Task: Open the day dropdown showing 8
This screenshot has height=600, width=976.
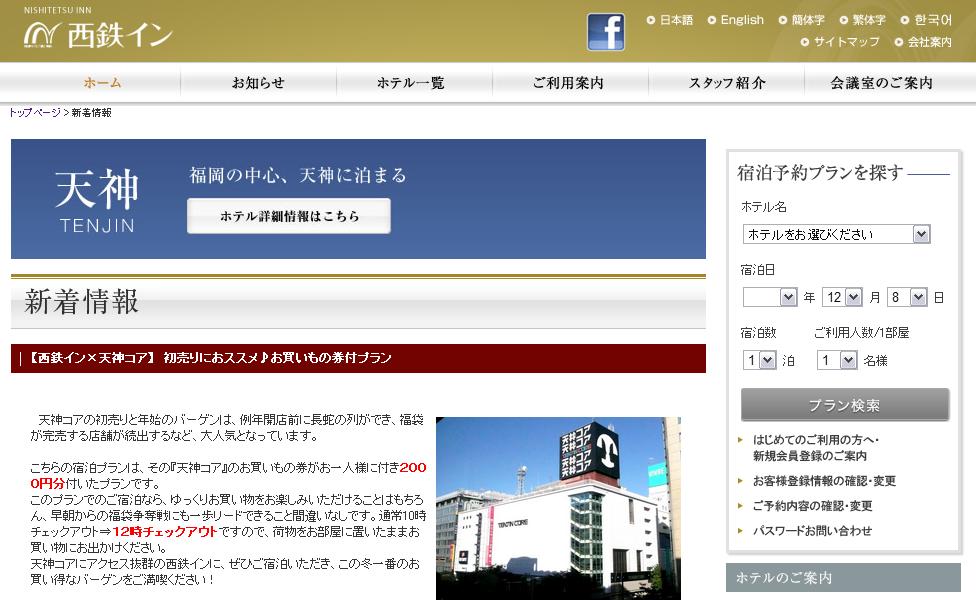Action: 908,298
